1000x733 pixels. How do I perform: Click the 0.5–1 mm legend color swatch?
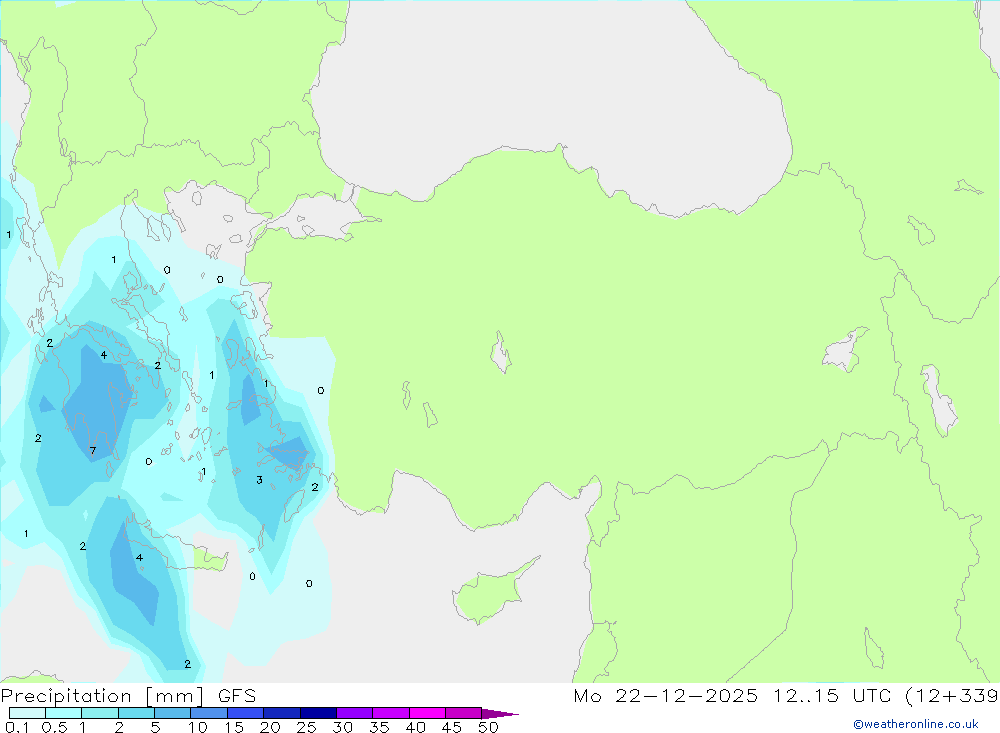[x=64, y=713]
